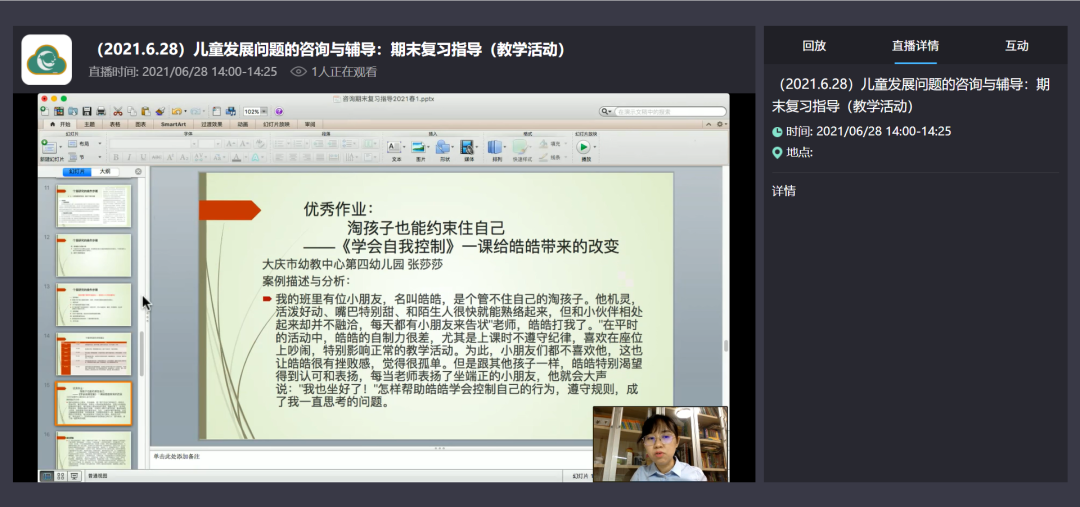Click the Cut scissors icon
The width and height of the screenshot is (1080, 507).
tap(117, 111)
